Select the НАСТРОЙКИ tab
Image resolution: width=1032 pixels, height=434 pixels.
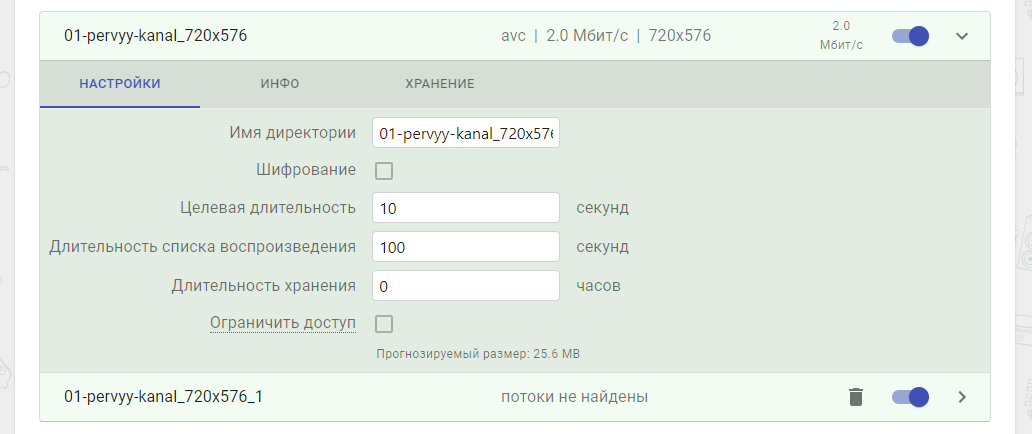pyautogui.click(x=120, y=84)
